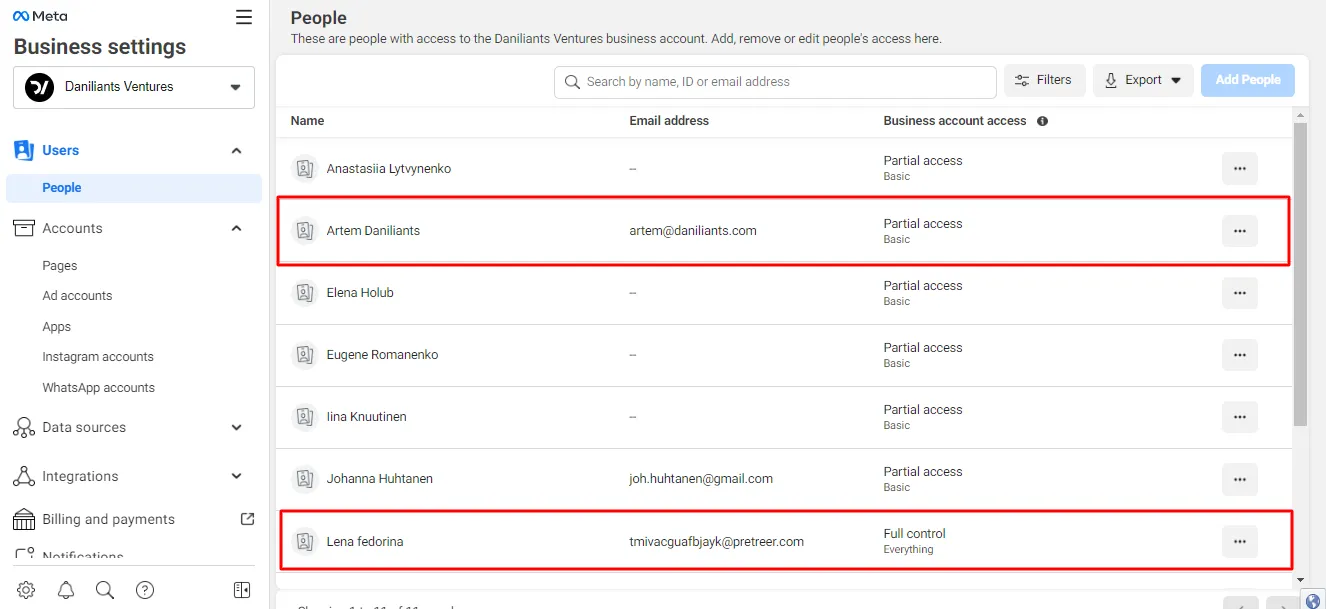Viewport: 1326px width, 609px height.
Task: Click the avatar icon of Lena fedorina
Action: click(x=304, y=541)
